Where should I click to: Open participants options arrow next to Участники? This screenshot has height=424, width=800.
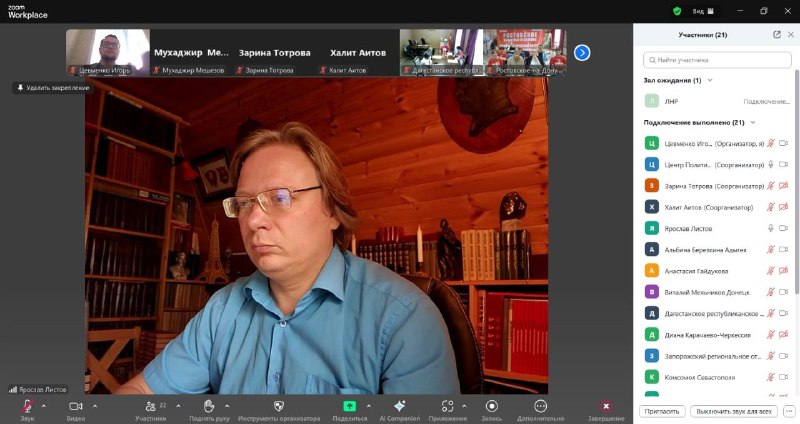pyautogui.click(x=178, y=406)
